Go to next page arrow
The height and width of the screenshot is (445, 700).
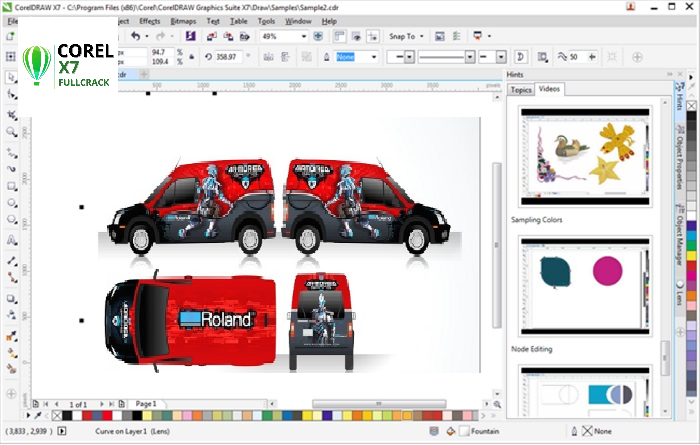point(102,404)
